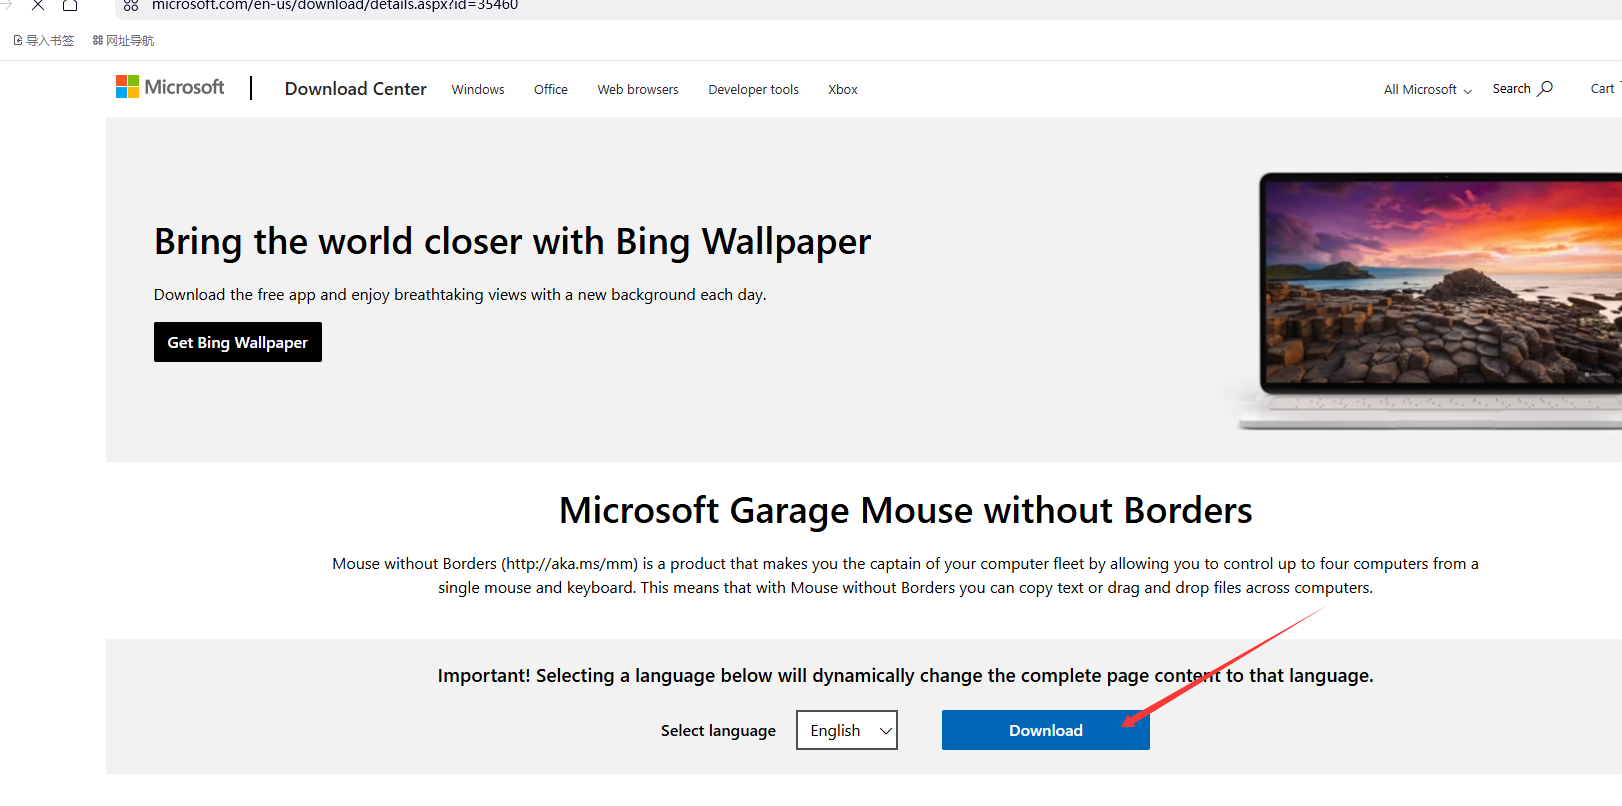The height and width of the screenshot is (806, 1622).
Task: Click the browser forward arrow
Action: coord(7,5)
